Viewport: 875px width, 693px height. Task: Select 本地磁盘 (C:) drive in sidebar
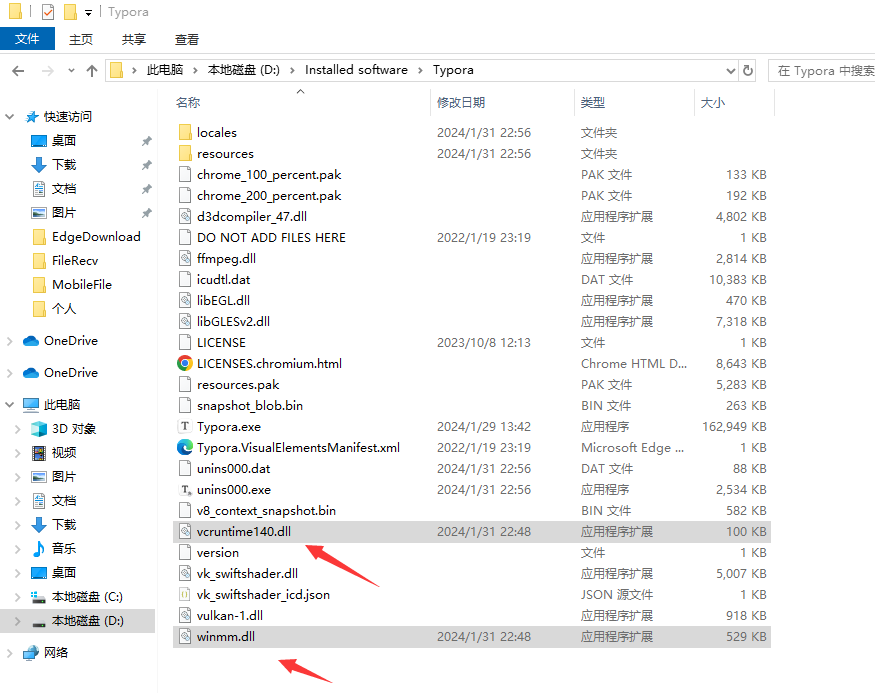(87, 596)
